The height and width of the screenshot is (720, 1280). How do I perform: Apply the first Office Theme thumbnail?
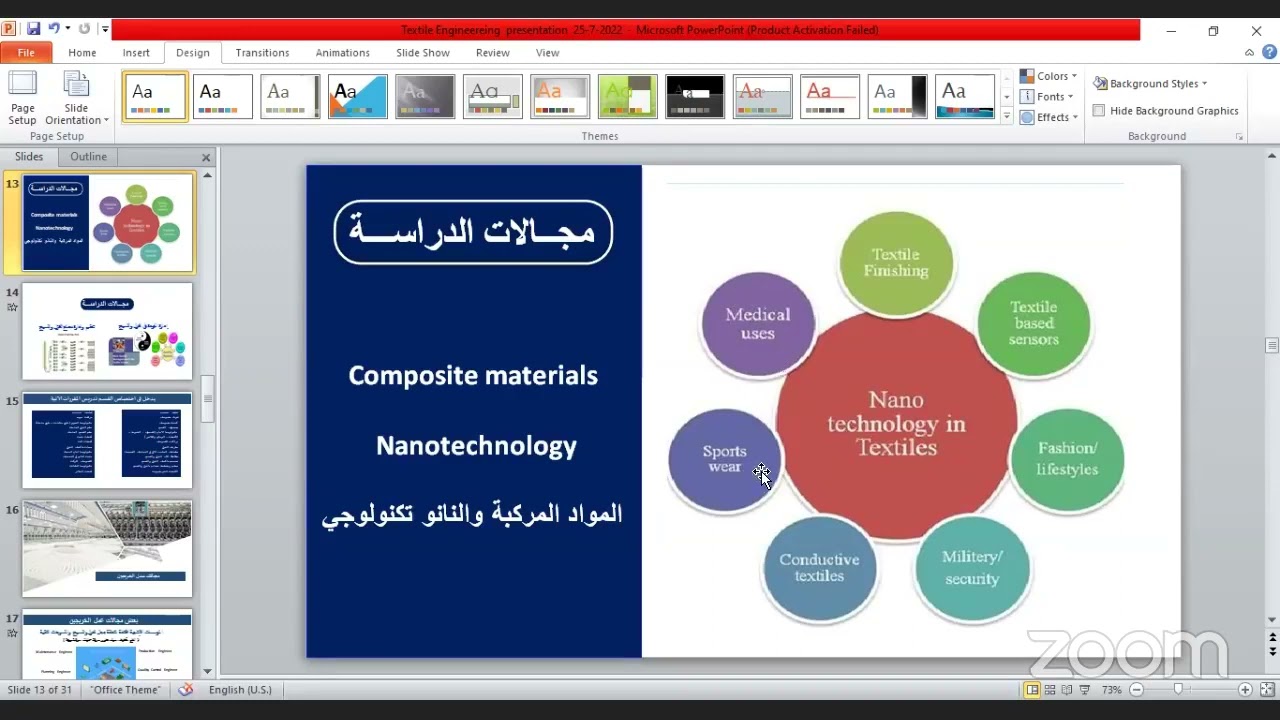(155, 96)
